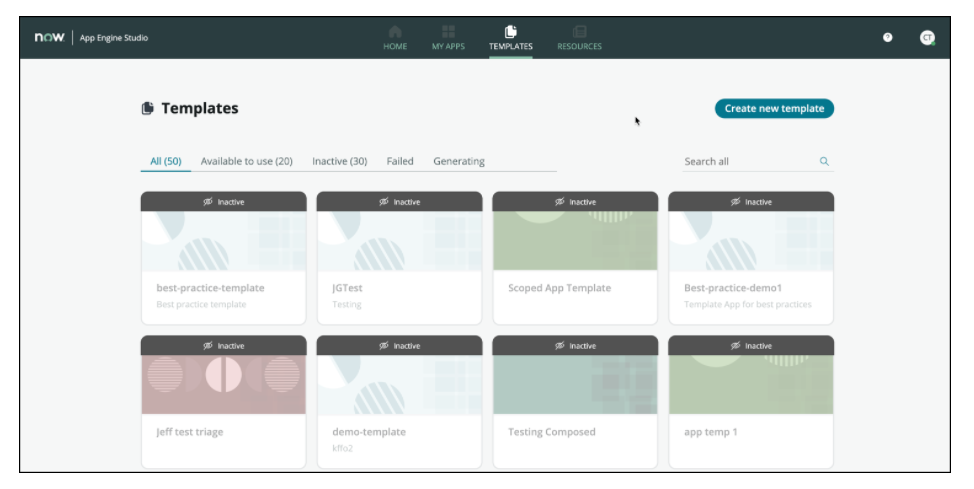Click the search magnifier icon
The width and height of the screenshot is (974, 489).
tap(824, 161)
